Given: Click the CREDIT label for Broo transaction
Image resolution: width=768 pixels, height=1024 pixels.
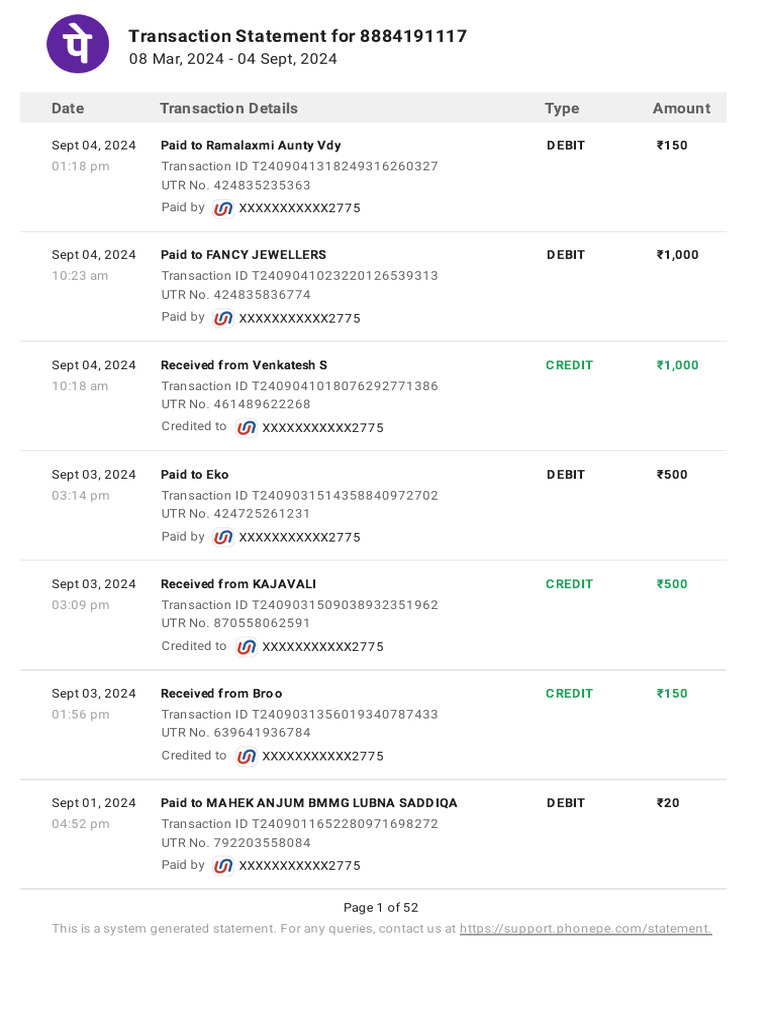Looking at the screenshot, I should pyautogui.click(x=569, y=693).
